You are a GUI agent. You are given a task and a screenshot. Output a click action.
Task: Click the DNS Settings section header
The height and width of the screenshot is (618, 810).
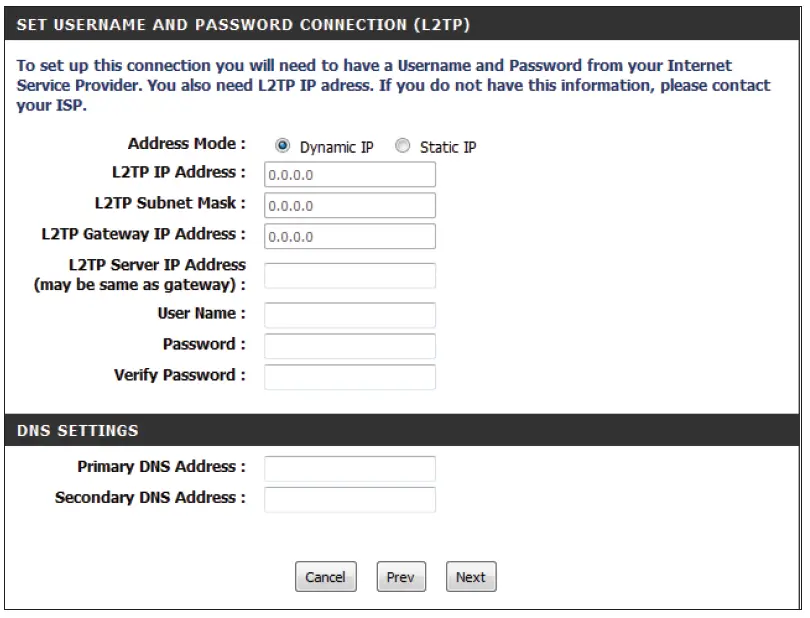tap(78, 431)
